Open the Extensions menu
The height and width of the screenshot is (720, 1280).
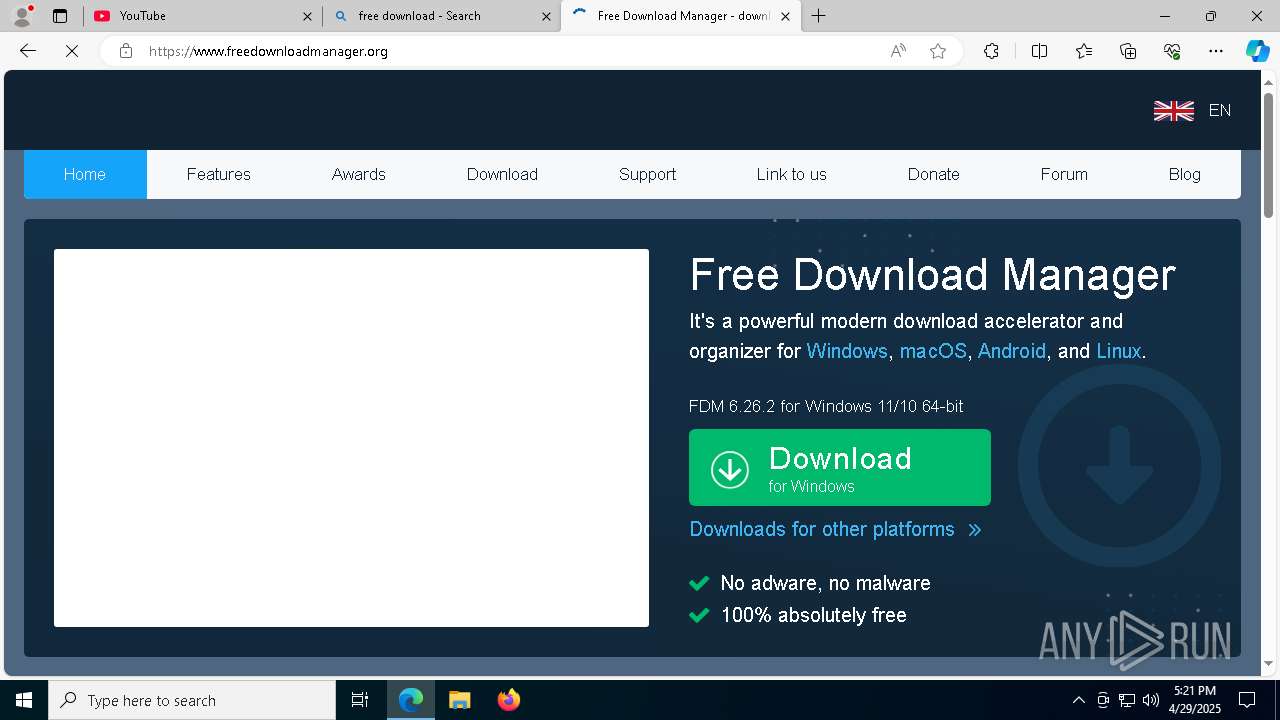(x=991, y=51)
